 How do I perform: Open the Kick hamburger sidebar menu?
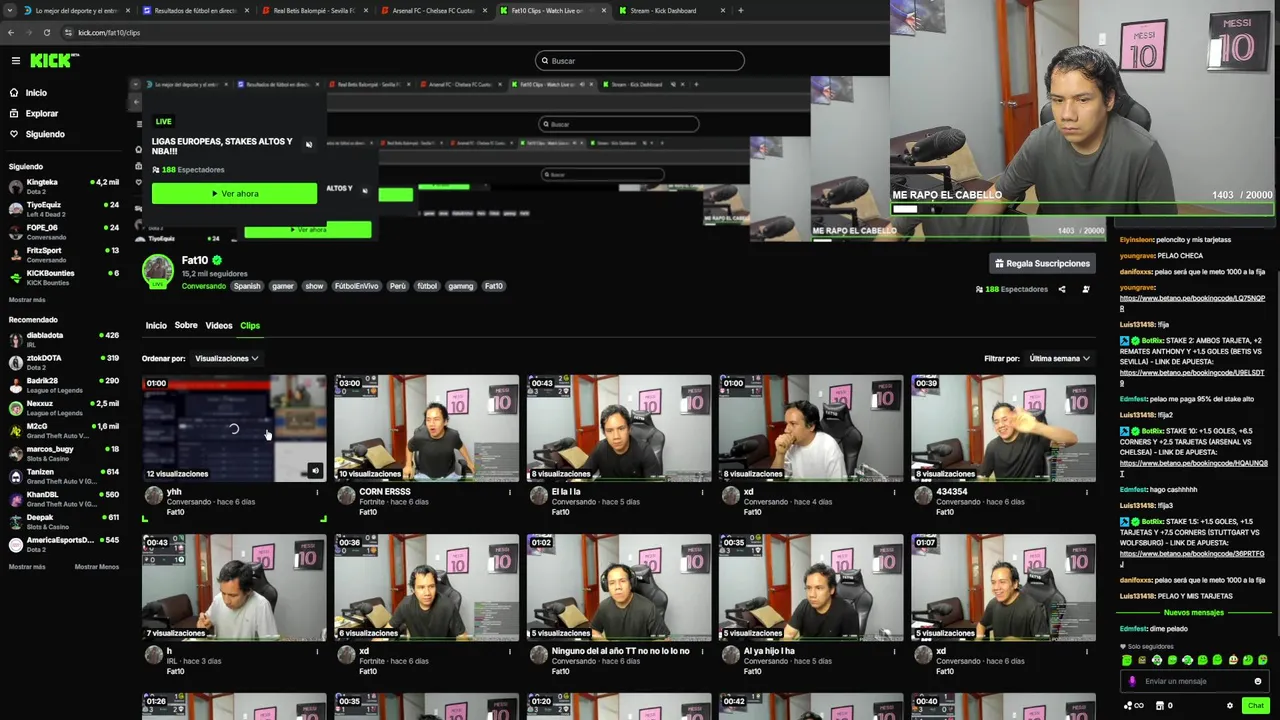(x=16, y=61)
